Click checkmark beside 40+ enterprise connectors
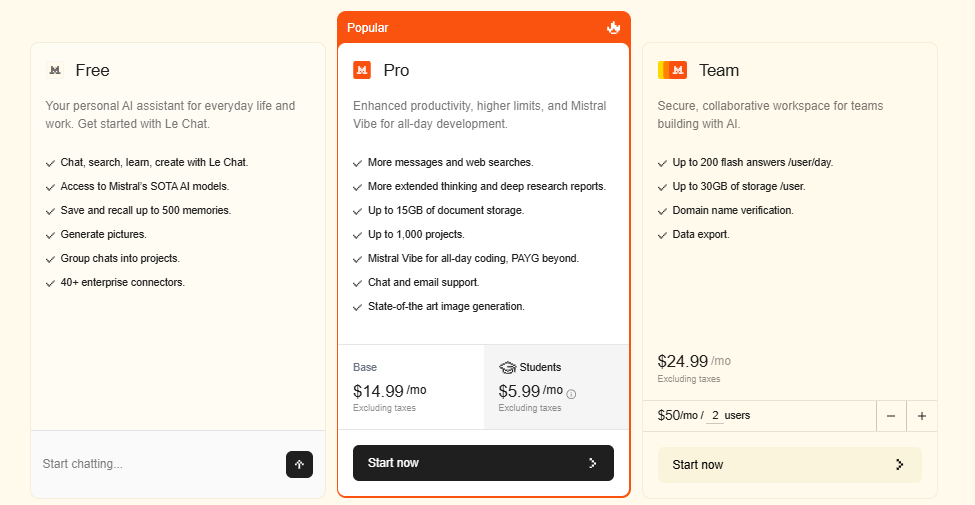Viewport: 975px width, 505px height. coord(50,284)
